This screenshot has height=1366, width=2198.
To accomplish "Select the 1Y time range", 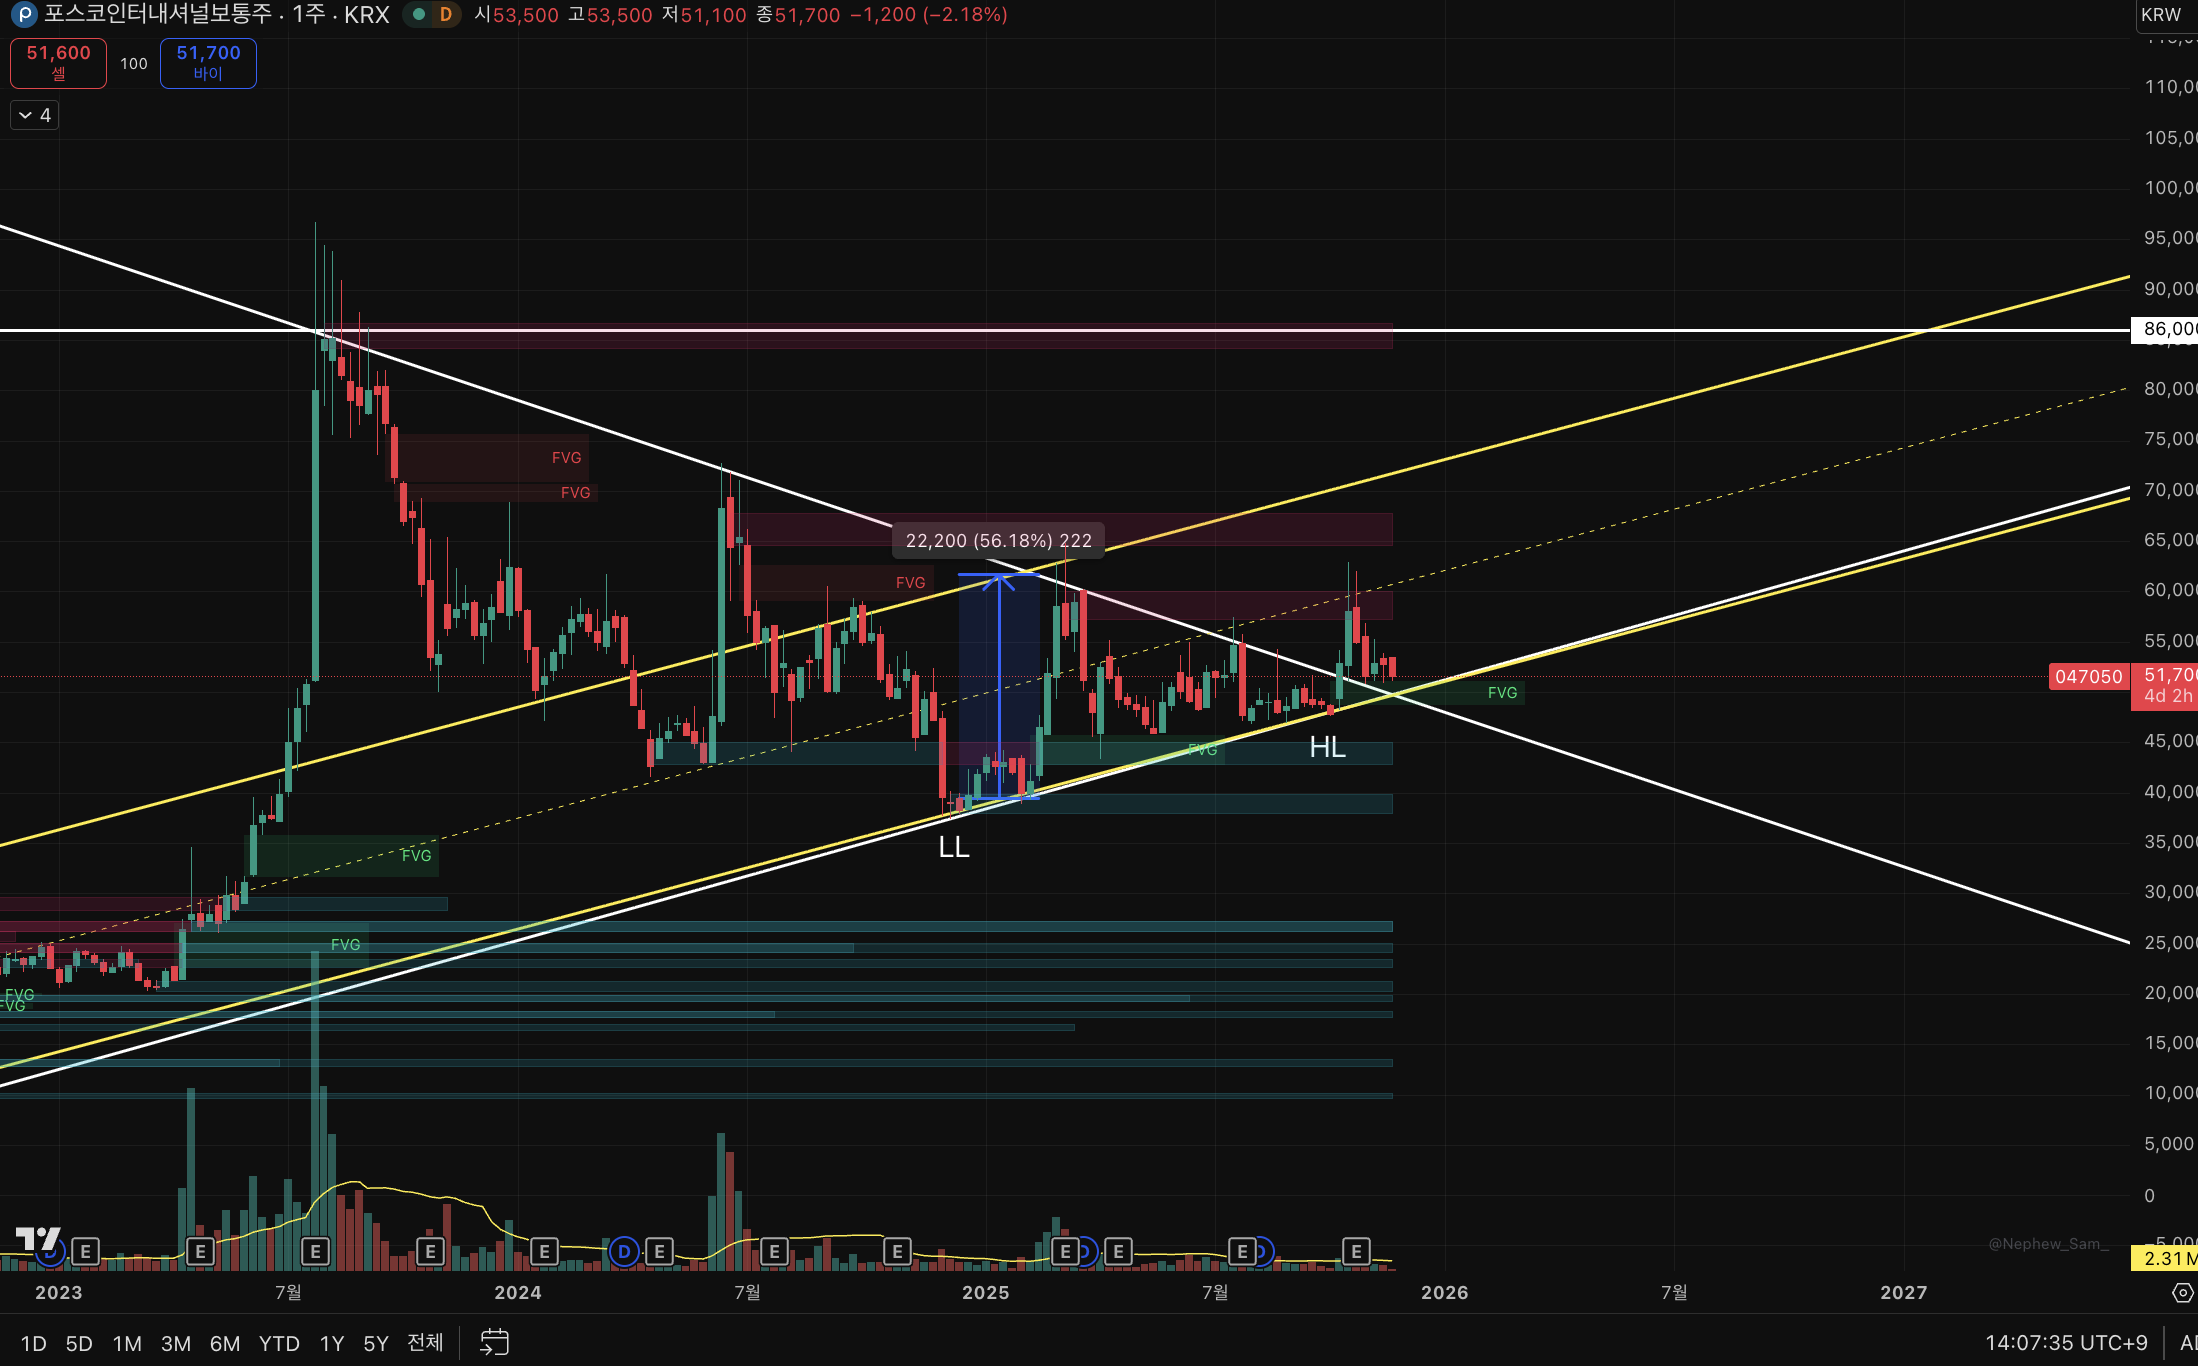I will [x=331, y=1343].
